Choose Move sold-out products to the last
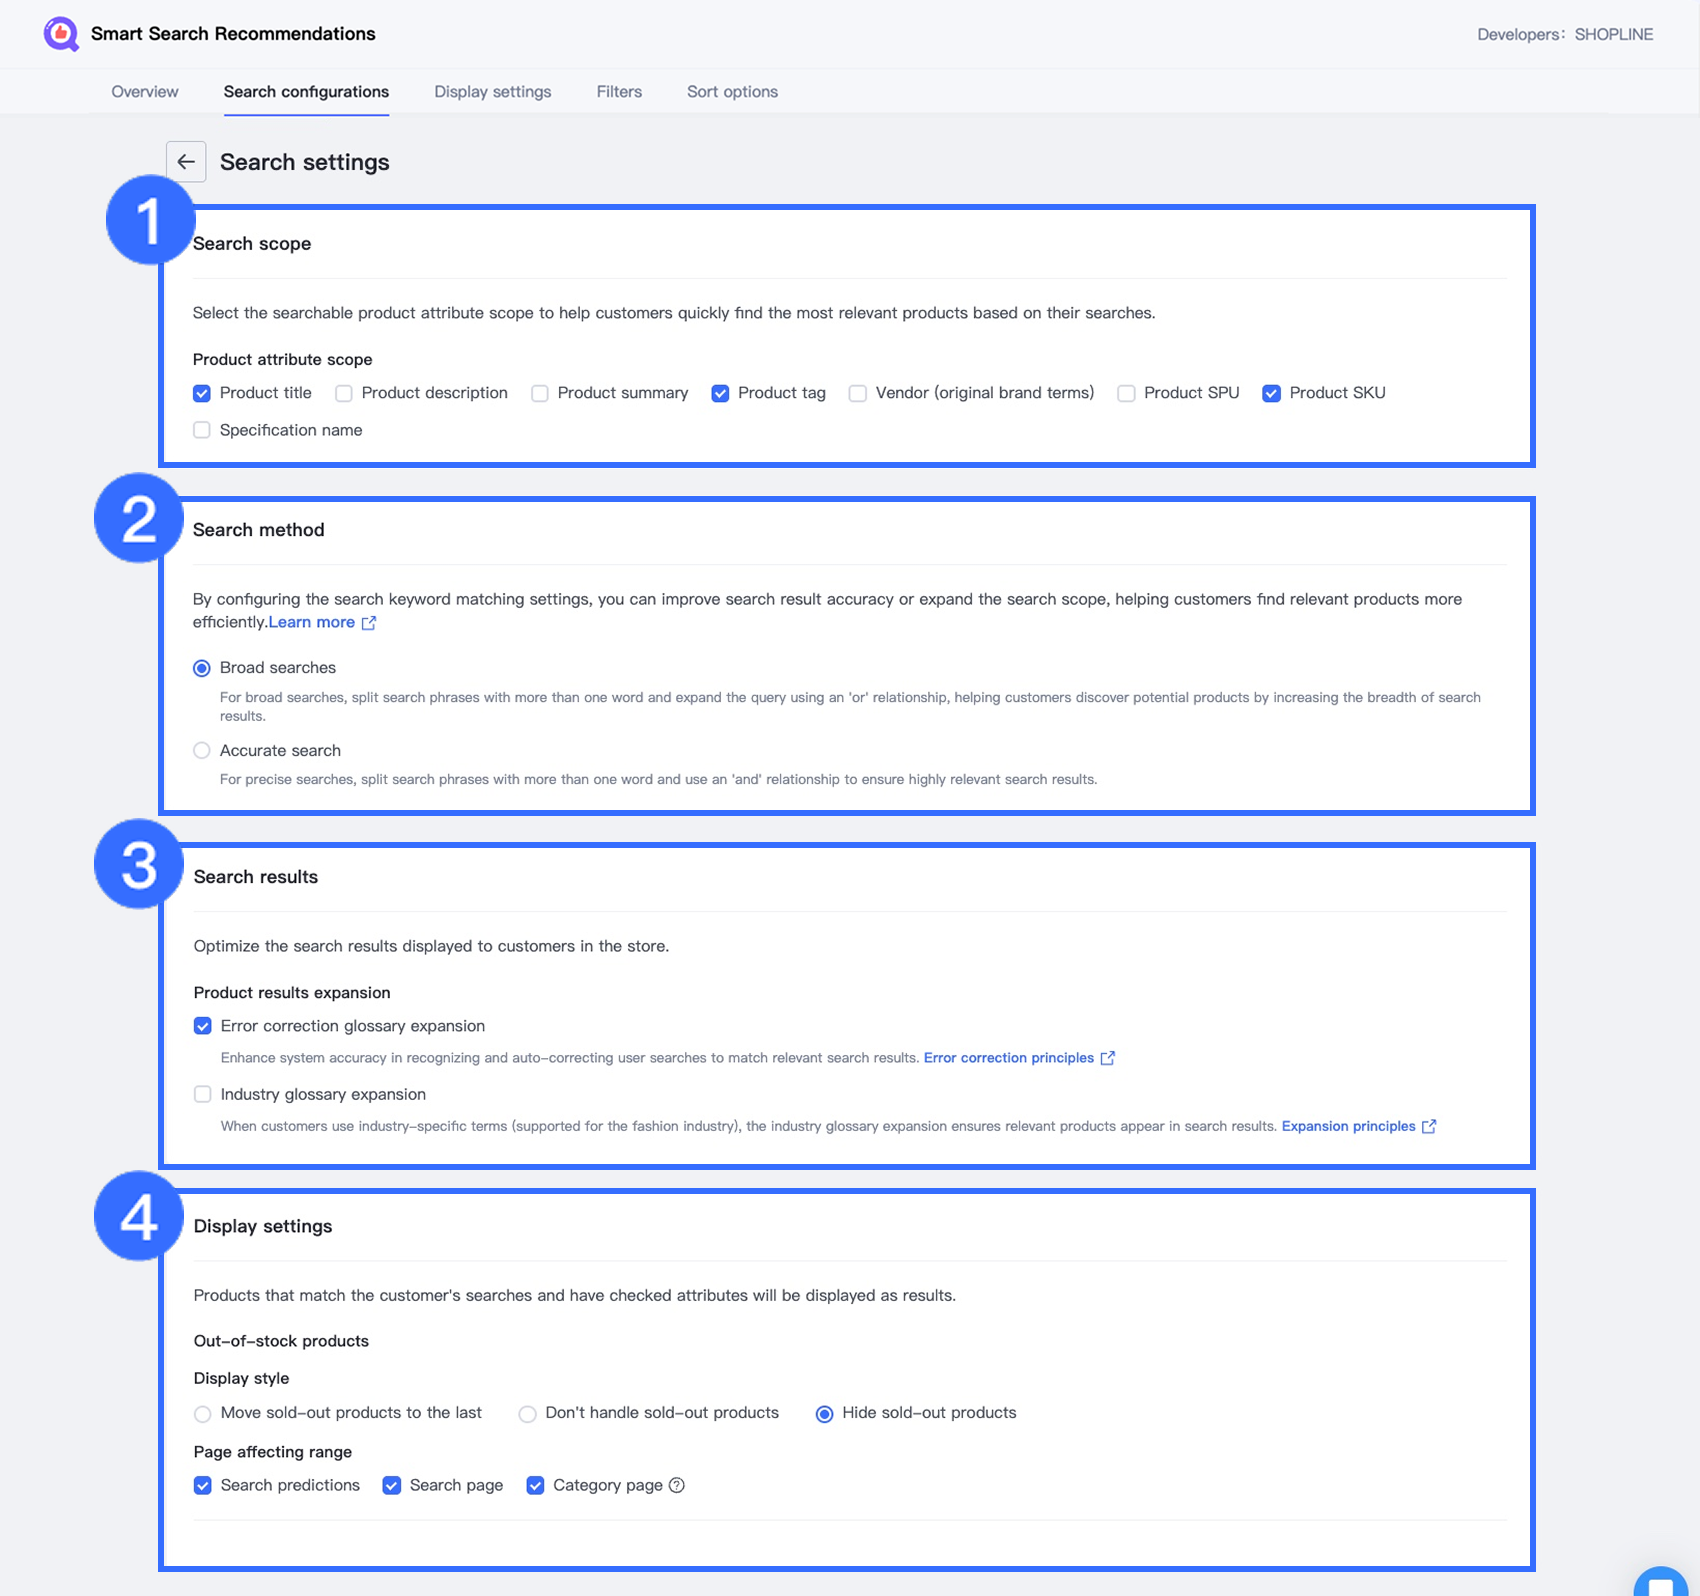The image size is (1700, 1596). (203, 1413)
